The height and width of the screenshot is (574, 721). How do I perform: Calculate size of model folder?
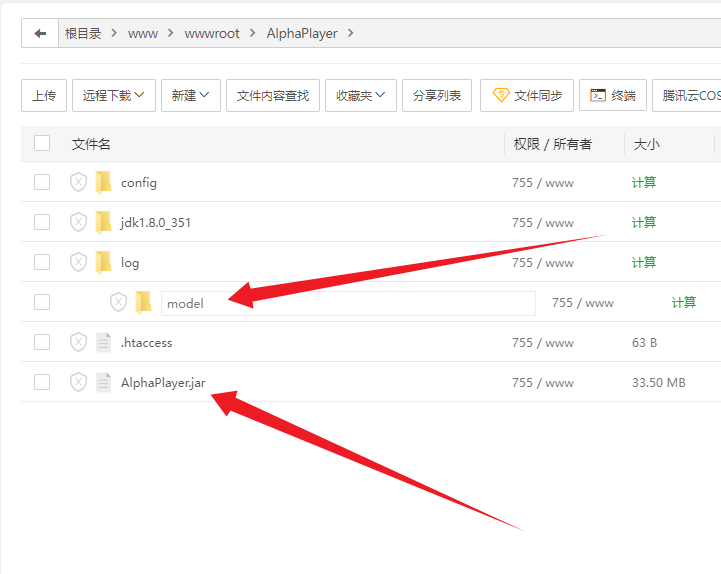(x=684, y=303)
